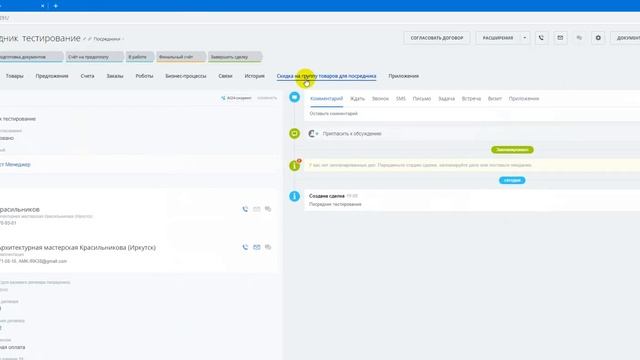Click the blue Сегодня date label
The image size is (640, 360).
pyautogui.click(x=512, y=180)
